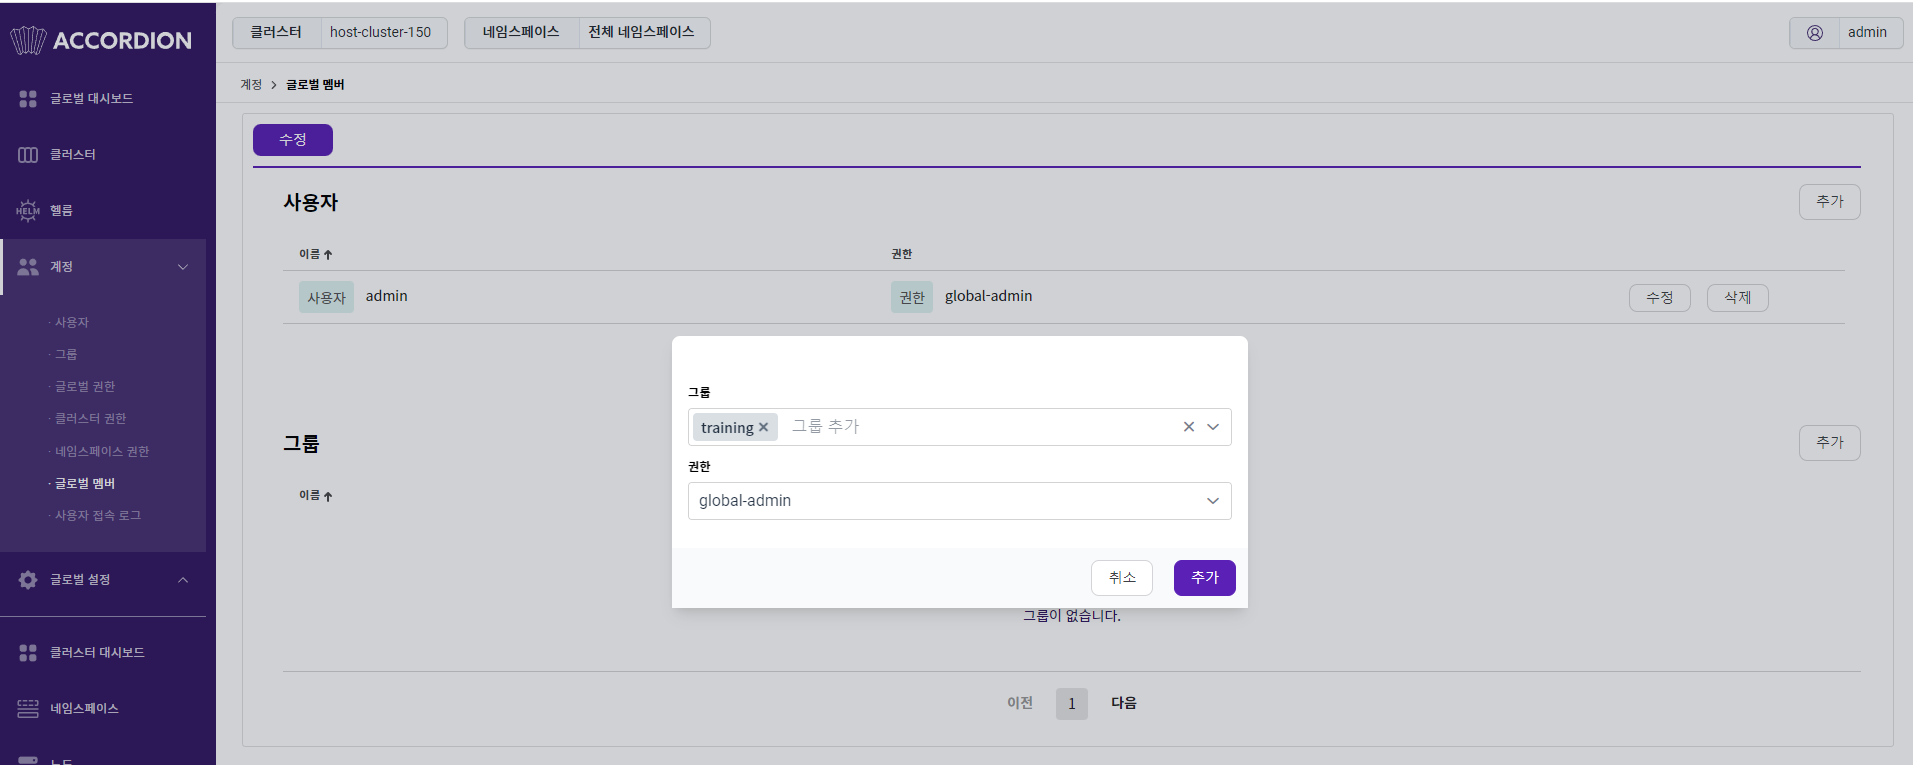This screenshot has width=1913, height=765.
Task: Clear all selected groups in 그룹 field
Action: point(1189,427)
